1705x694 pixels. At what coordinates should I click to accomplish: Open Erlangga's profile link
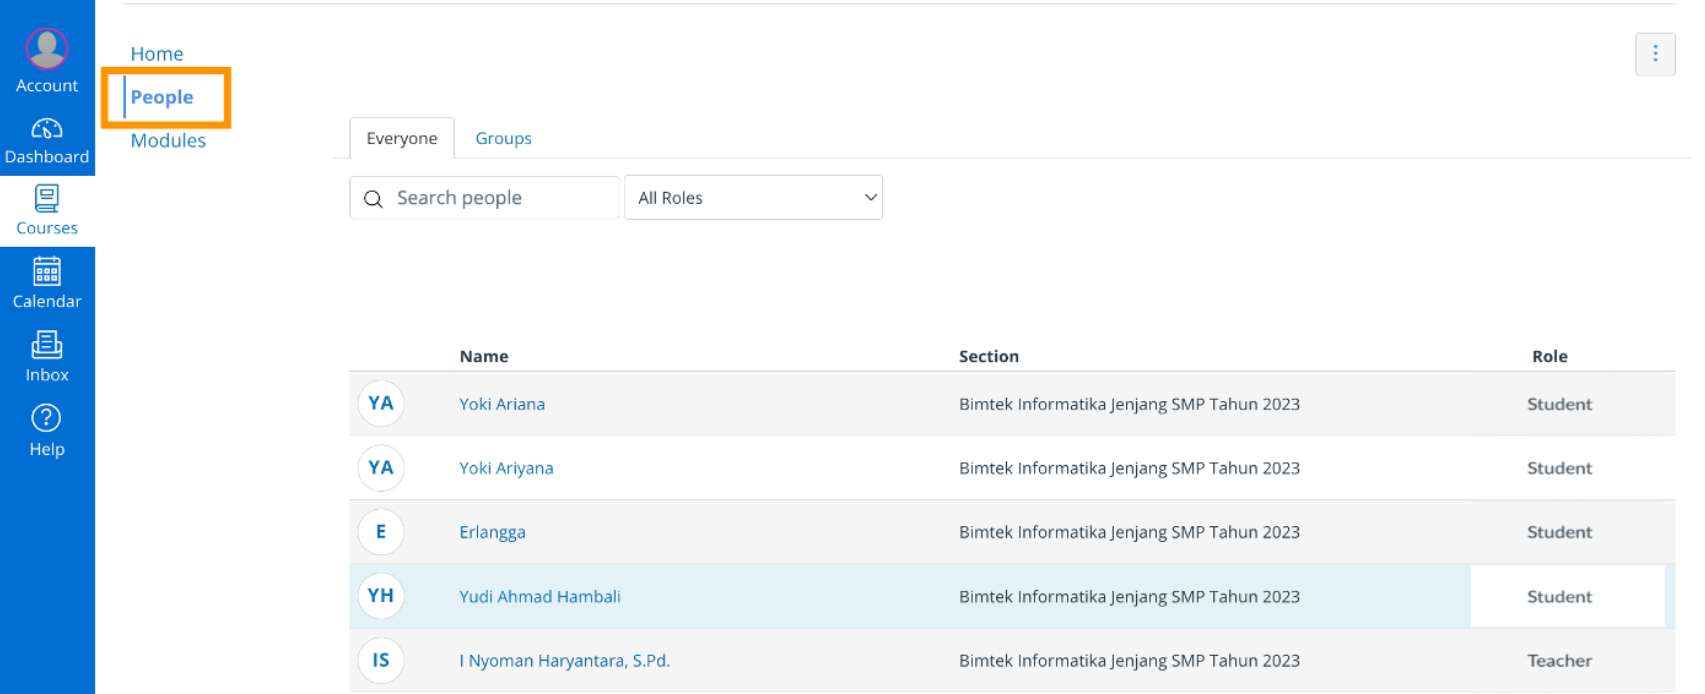click(492, 532)
